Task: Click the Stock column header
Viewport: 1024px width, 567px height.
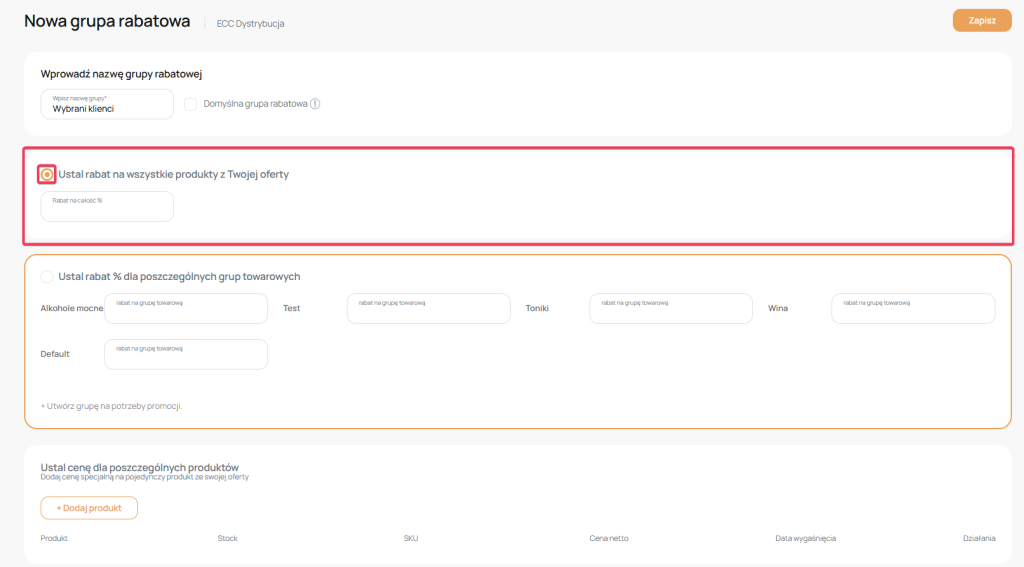Action: click(227, 538)
